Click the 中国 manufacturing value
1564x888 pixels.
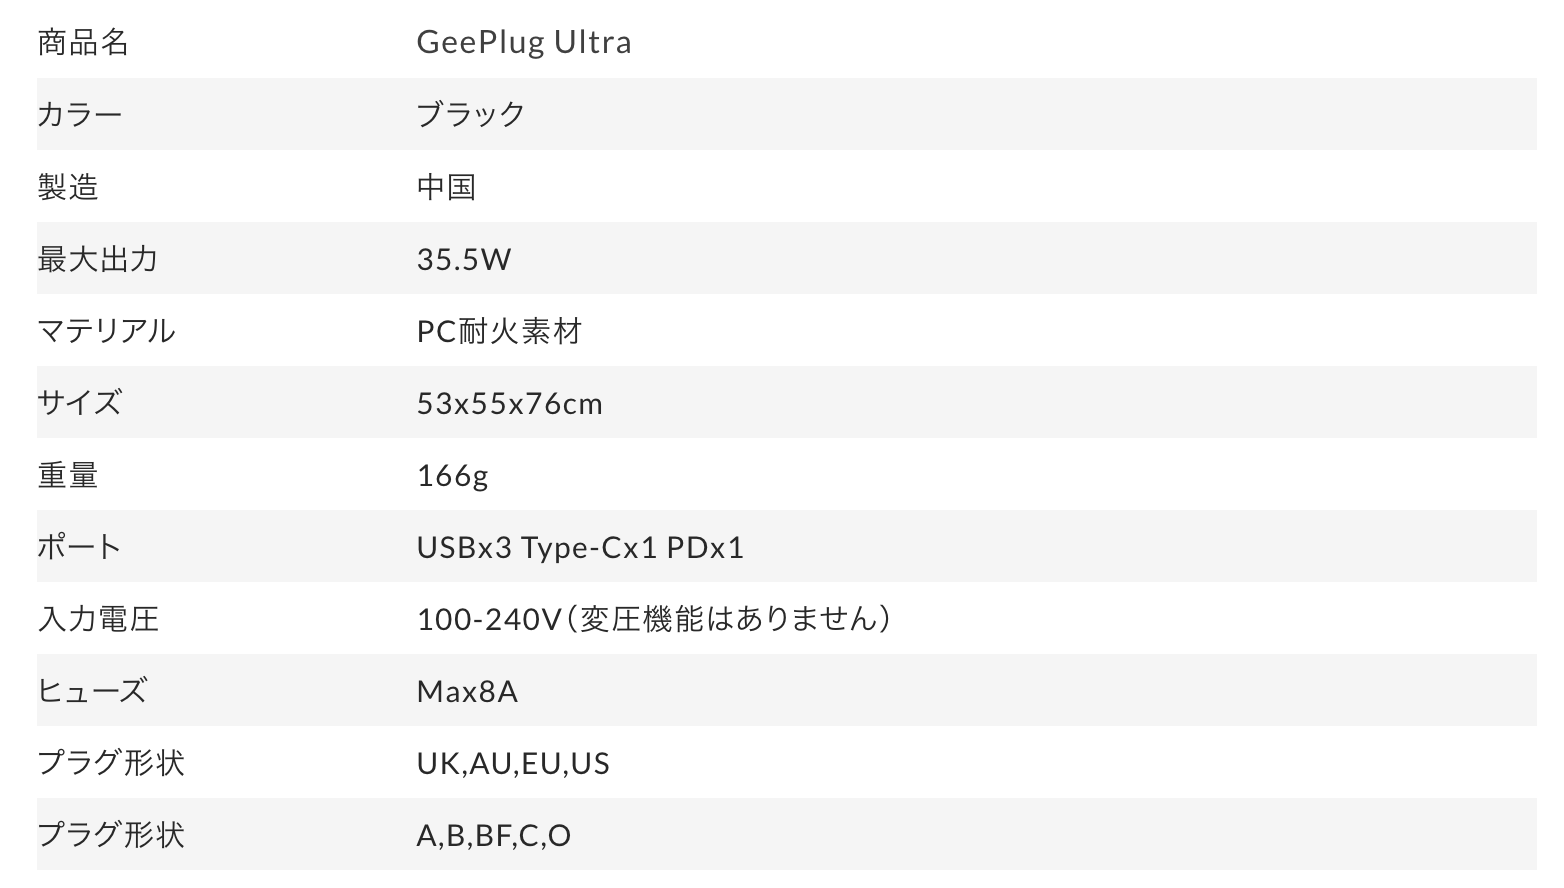pyautogui.click(x=446, y=187)
